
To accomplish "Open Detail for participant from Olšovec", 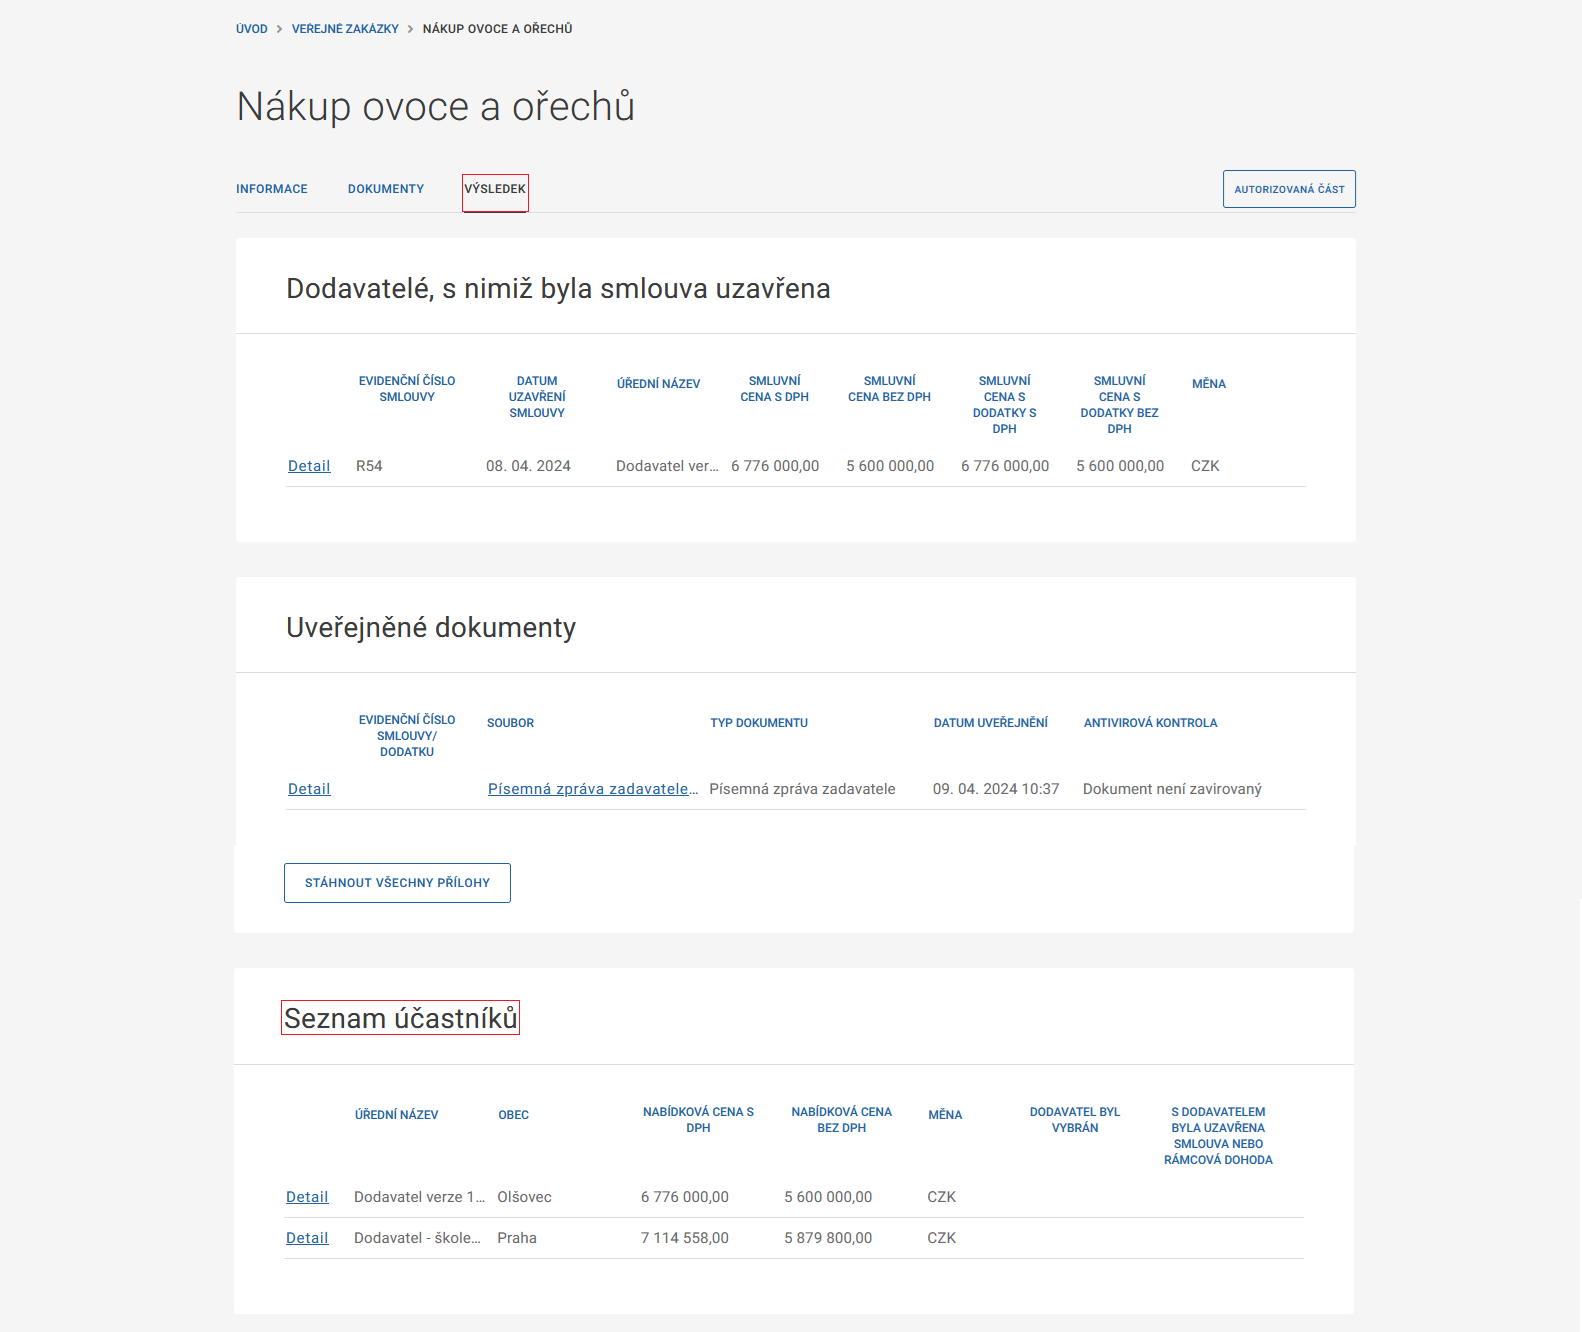I will [307, 1197].
